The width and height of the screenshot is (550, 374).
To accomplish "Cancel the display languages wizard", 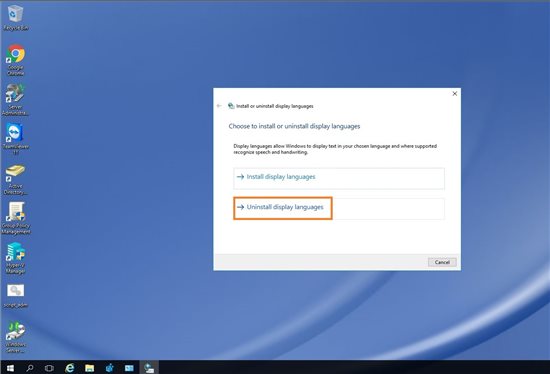I will click(x=442, y=262).
